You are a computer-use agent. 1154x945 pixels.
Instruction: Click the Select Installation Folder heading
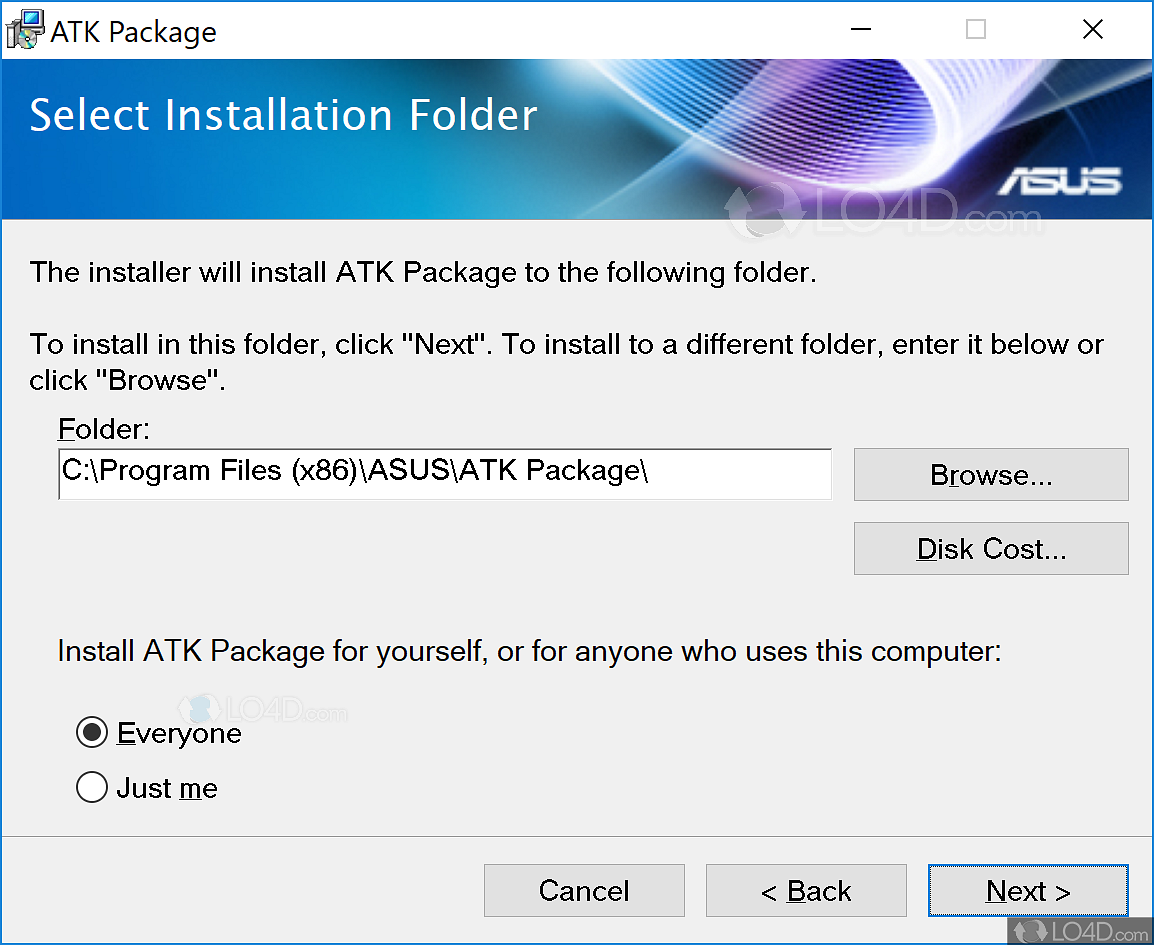tap(284, 115)
